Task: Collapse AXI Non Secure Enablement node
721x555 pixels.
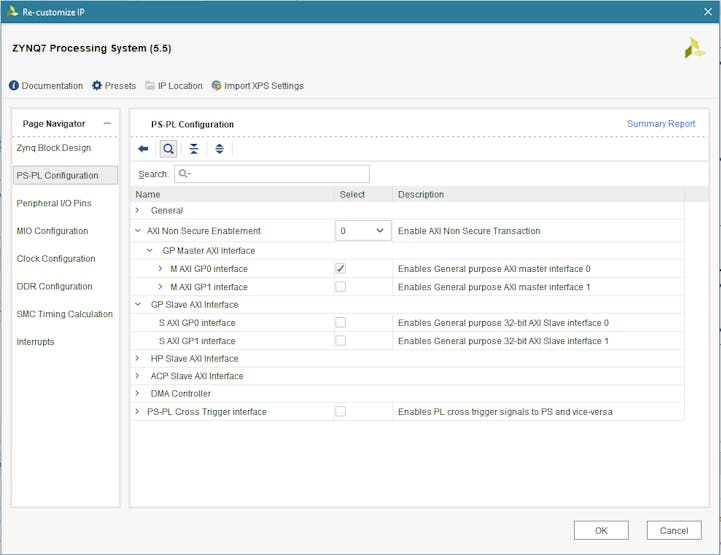Action: click(x=137, y=230)
